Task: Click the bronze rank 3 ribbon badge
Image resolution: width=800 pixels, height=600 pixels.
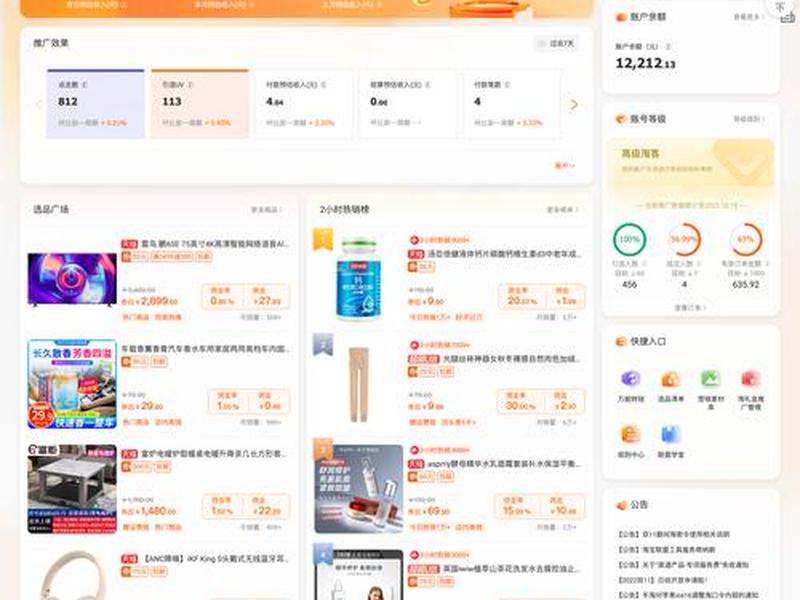Action: pyautogui.click(x=322, y=449)
